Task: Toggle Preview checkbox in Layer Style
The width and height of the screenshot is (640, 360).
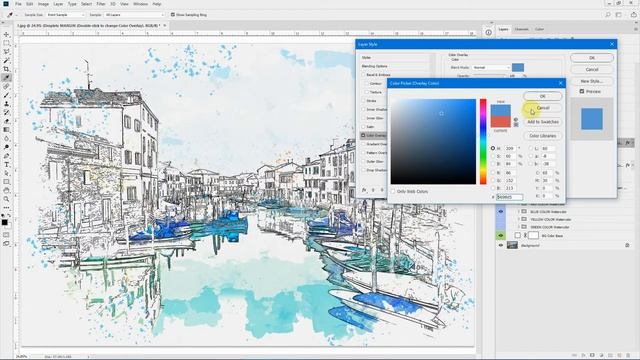Action: [x=582, y=91]
